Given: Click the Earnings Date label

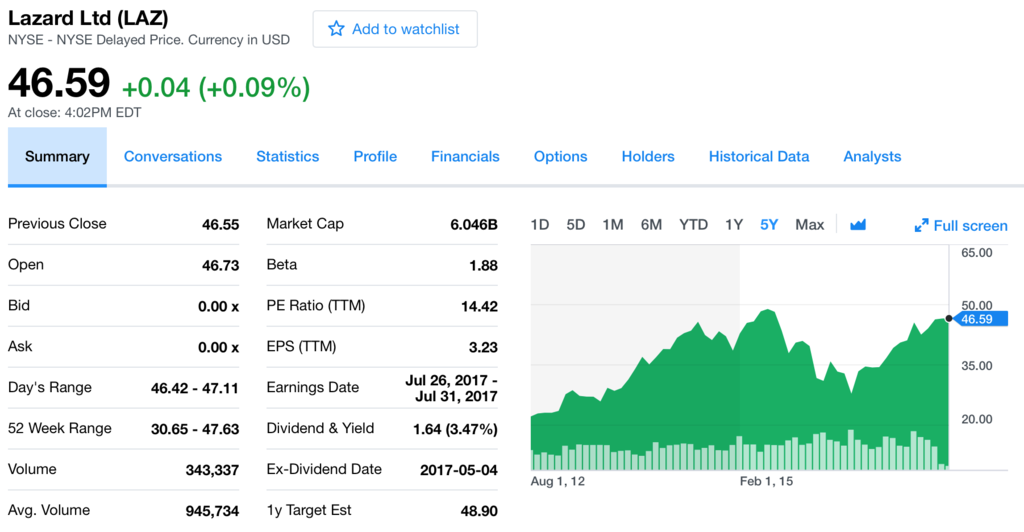Looking at the screenshot, I should [313, 388].
